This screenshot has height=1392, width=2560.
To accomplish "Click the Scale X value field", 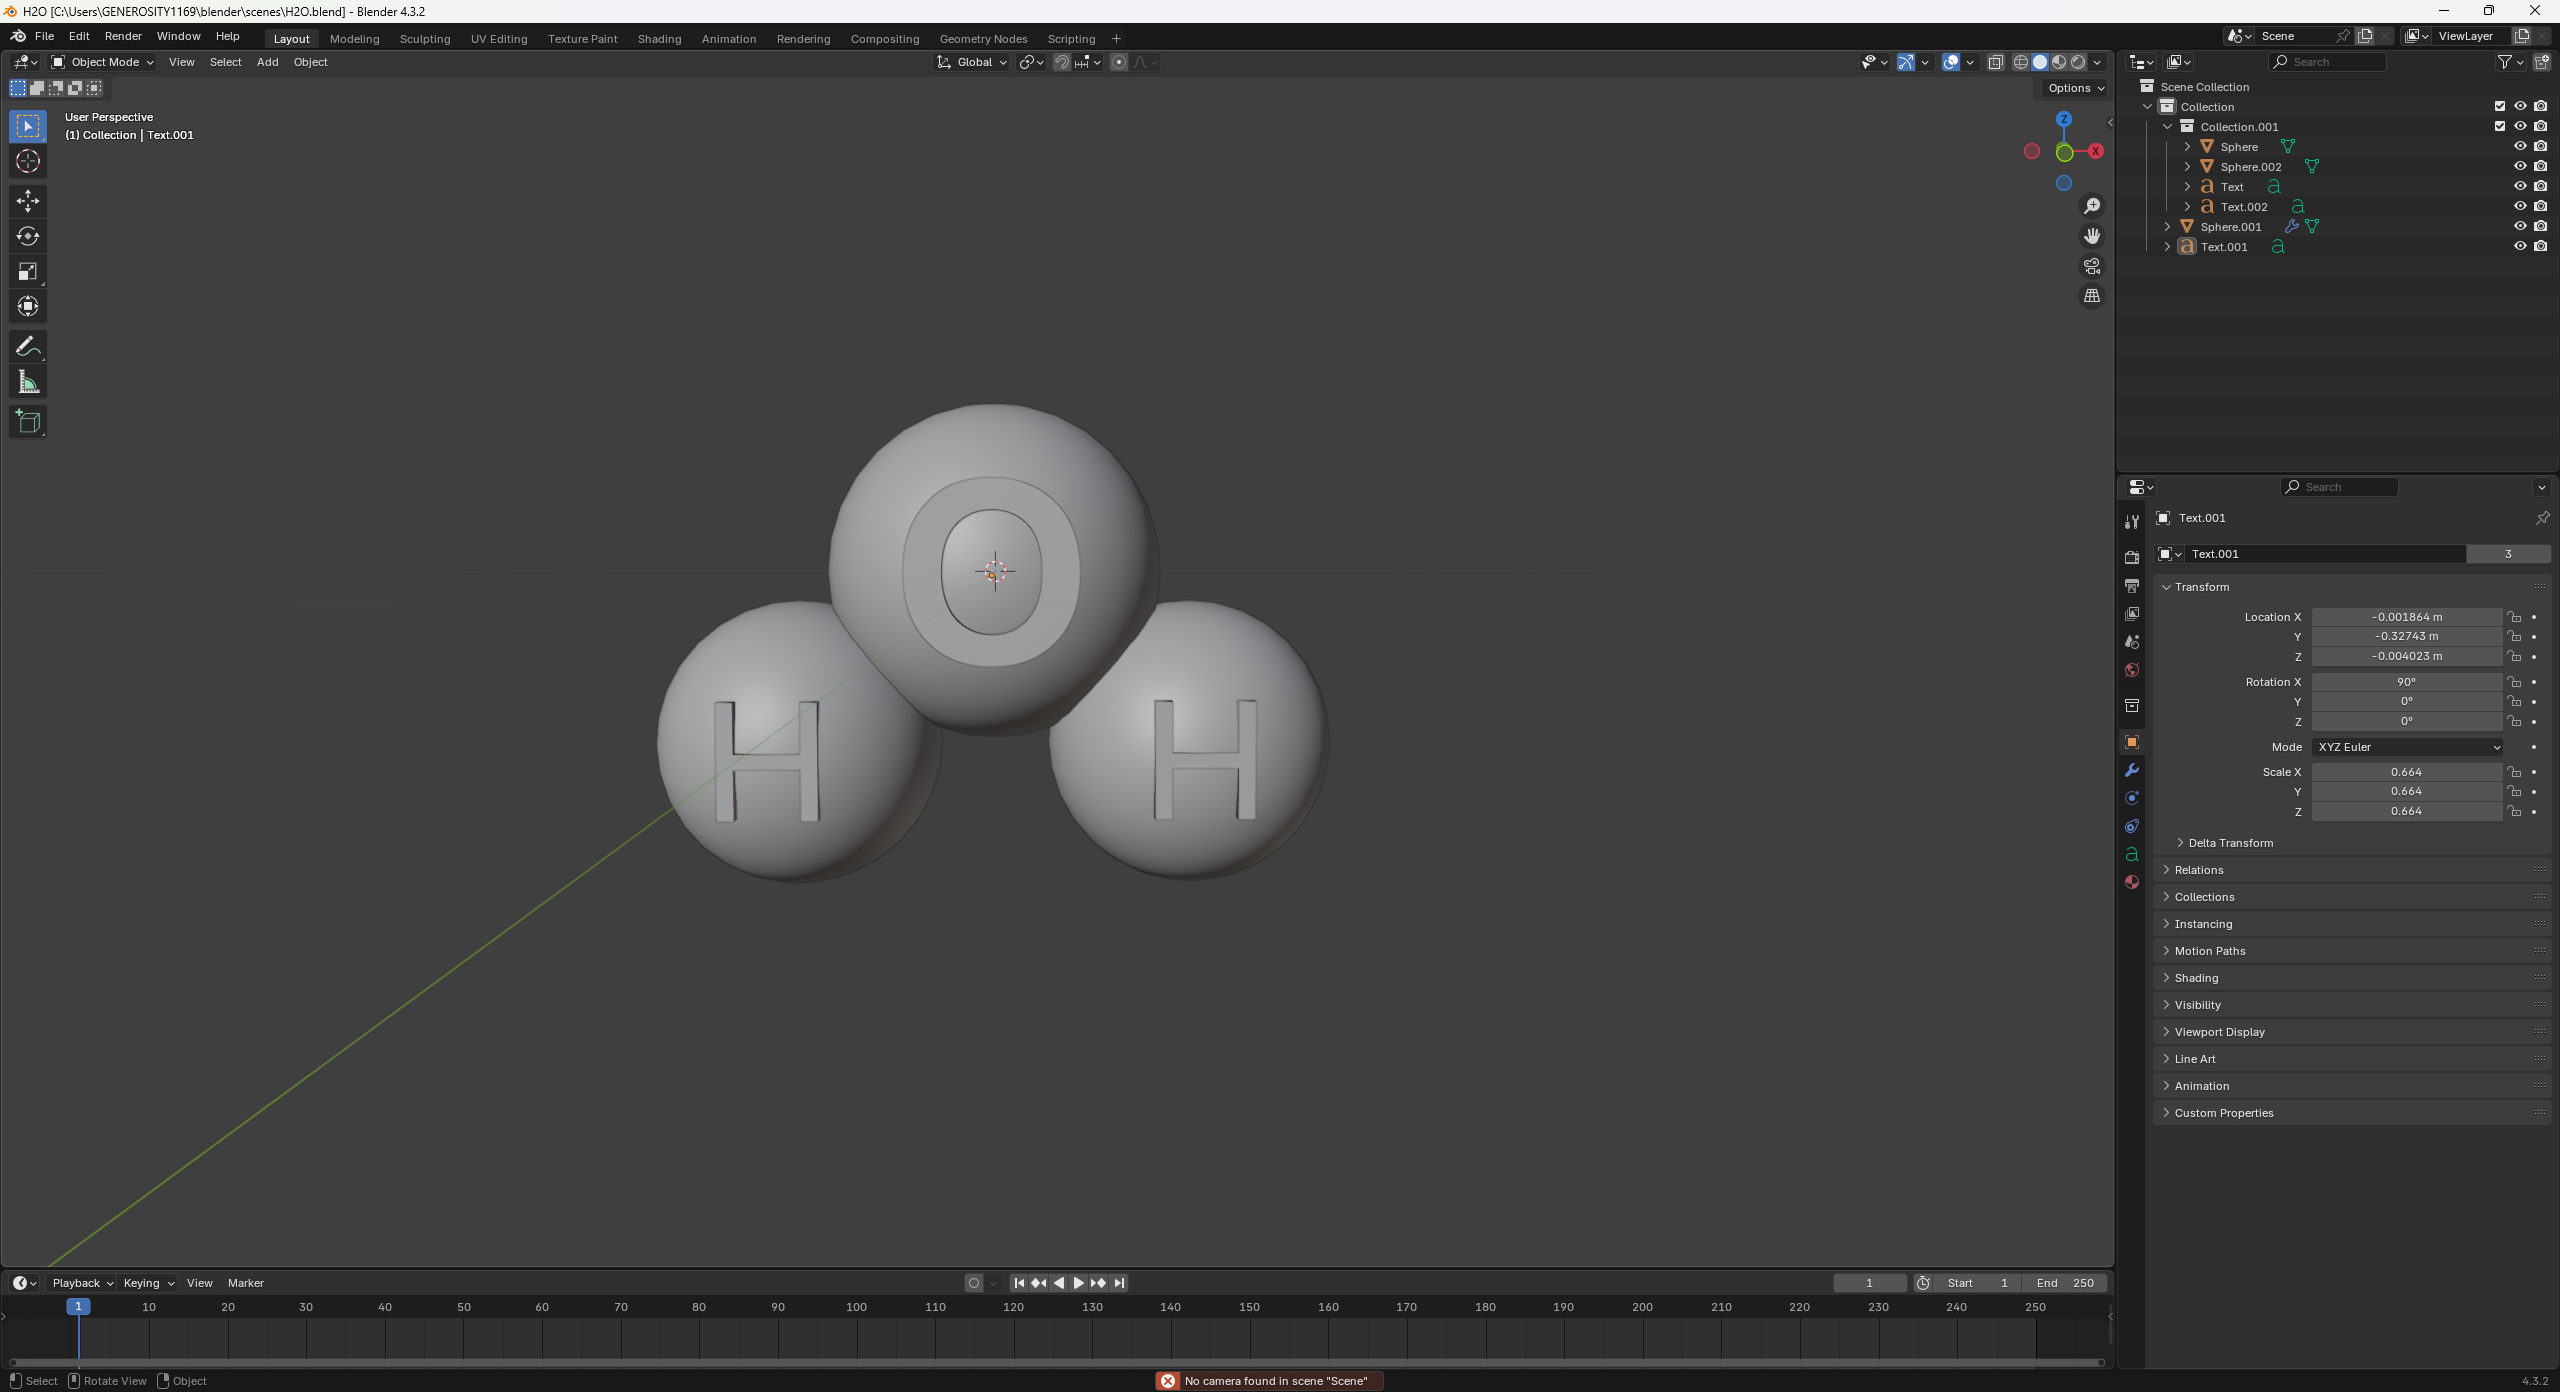I will click(2406, 772).
